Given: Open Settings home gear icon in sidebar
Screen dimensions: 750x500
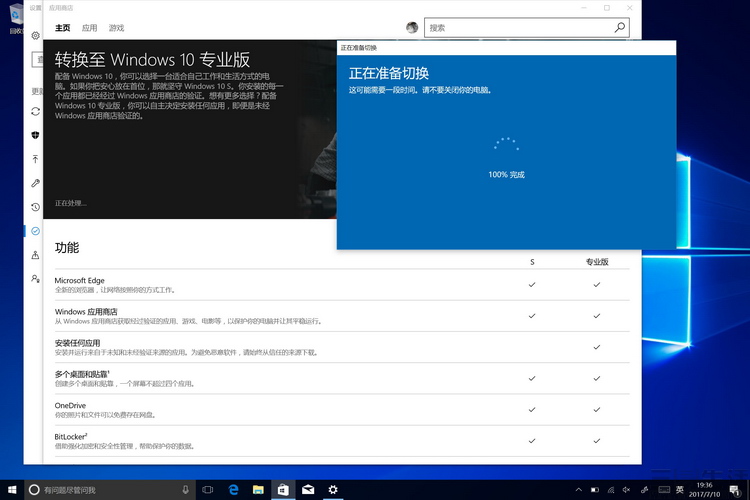Looking at the screenshot, I should click(35, 35).
